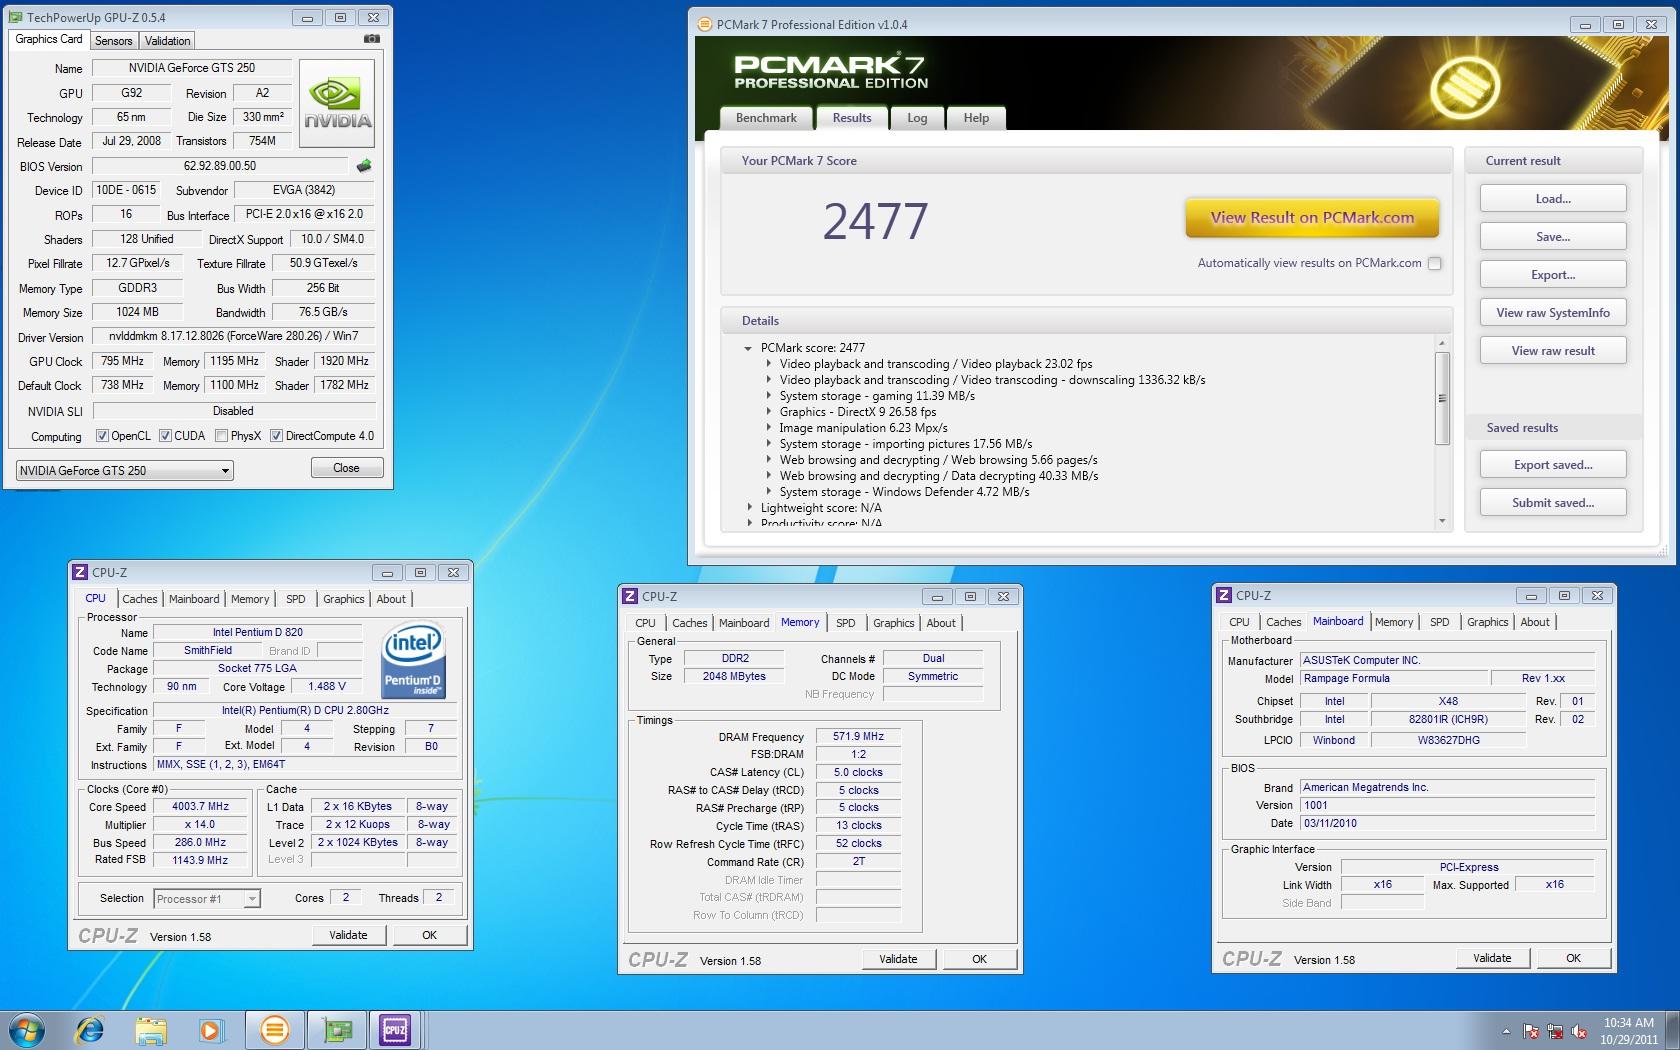Click the PCMark 7 title bar icon
1680x1050 pixels.
705,24
